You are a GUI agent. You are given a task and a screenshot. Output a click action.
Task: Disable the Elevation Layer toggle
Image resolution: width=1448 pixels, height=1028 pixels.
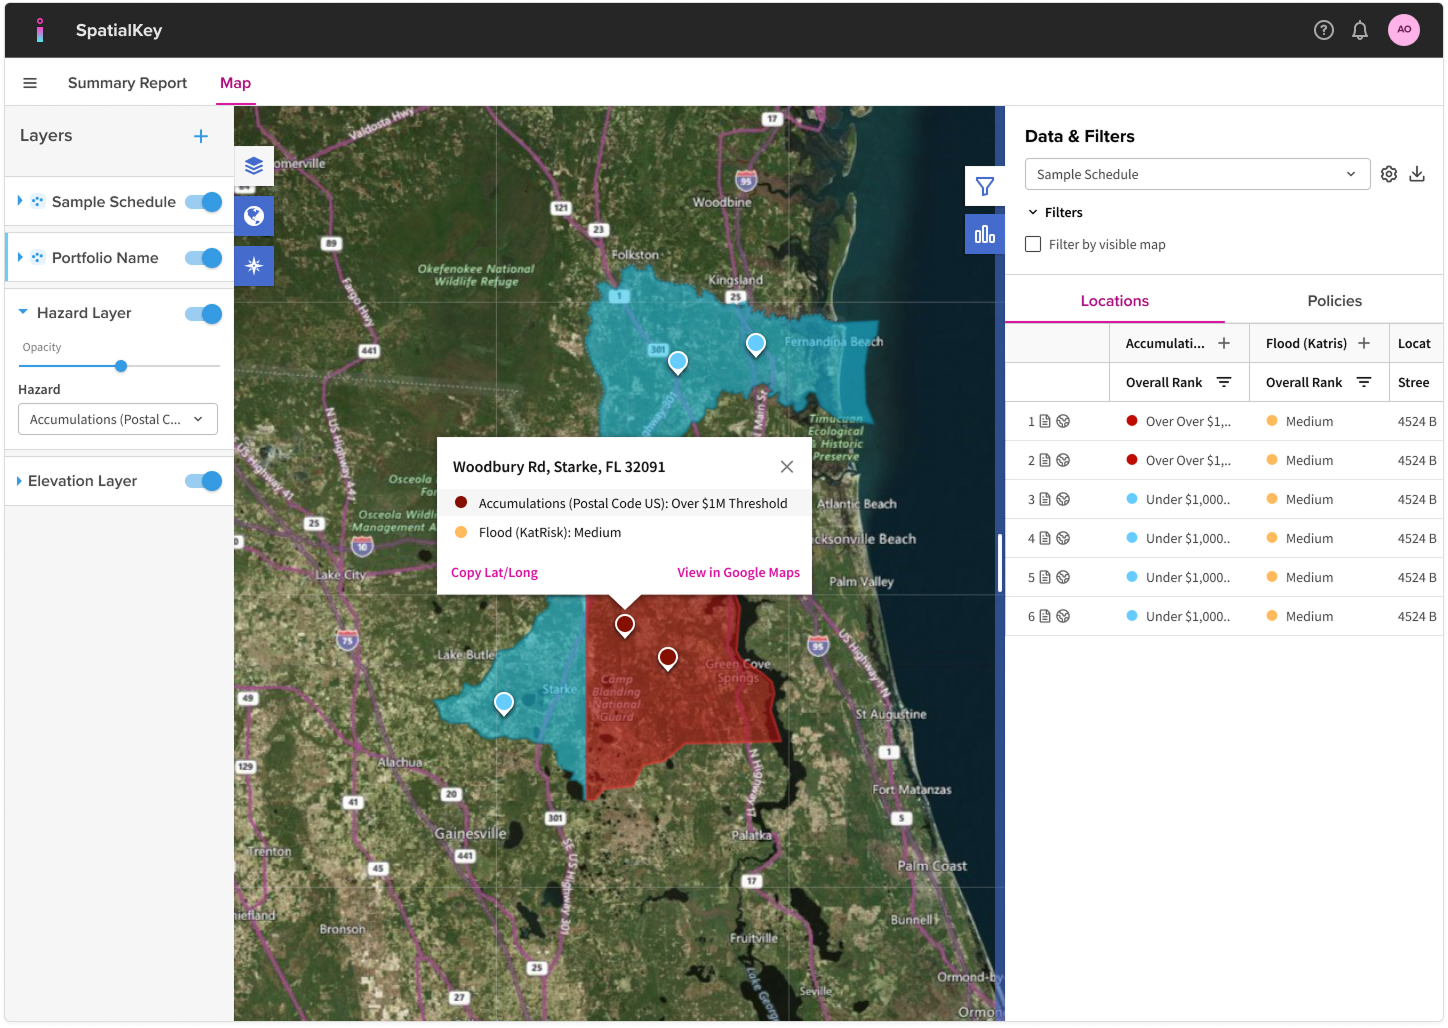coord(204,481)
